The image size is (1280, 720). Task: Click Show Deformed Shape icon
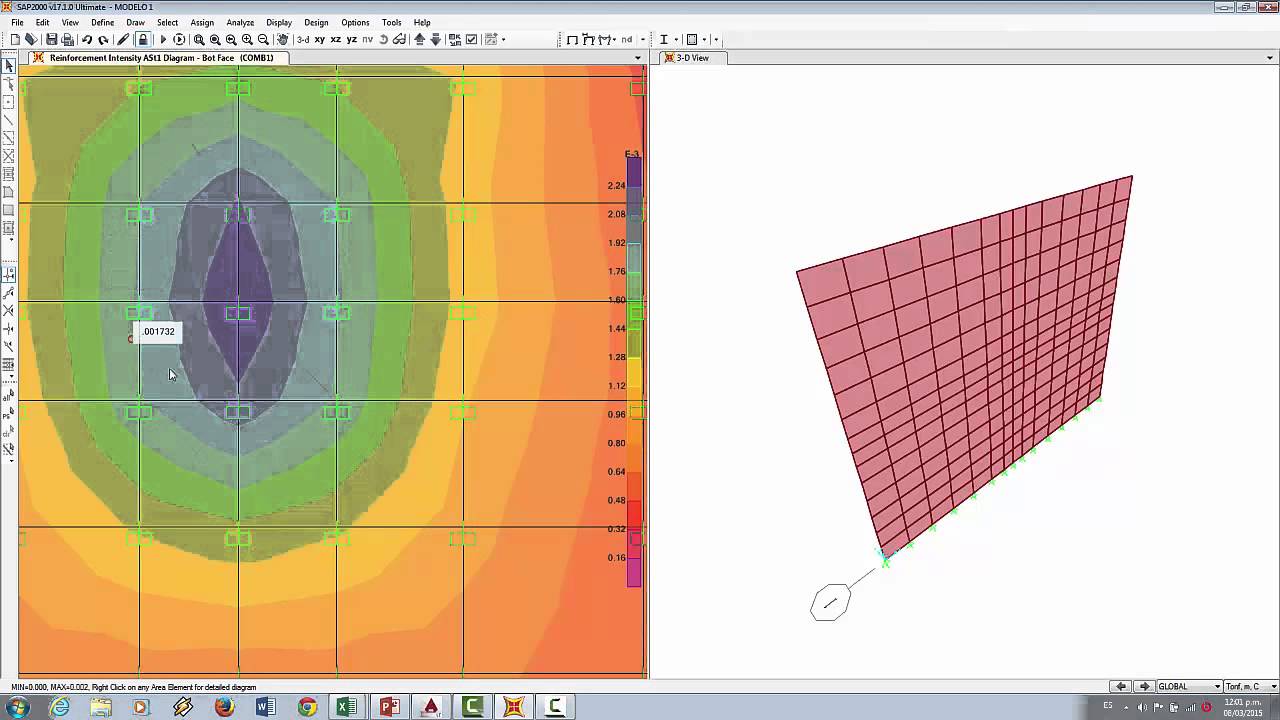pyautogui.click(x=588, y=40)
